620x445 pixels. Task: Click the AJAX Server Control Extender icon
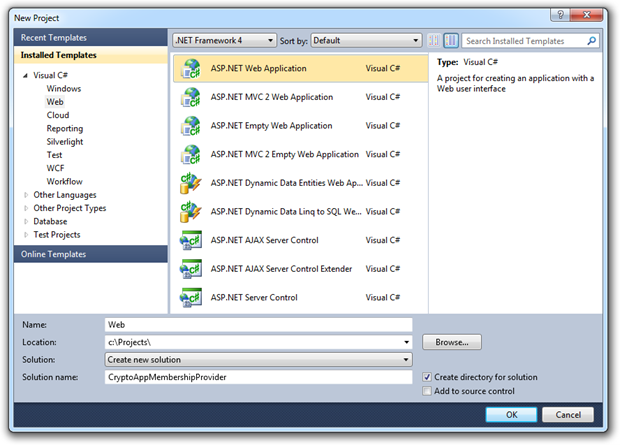click(191, 269)
